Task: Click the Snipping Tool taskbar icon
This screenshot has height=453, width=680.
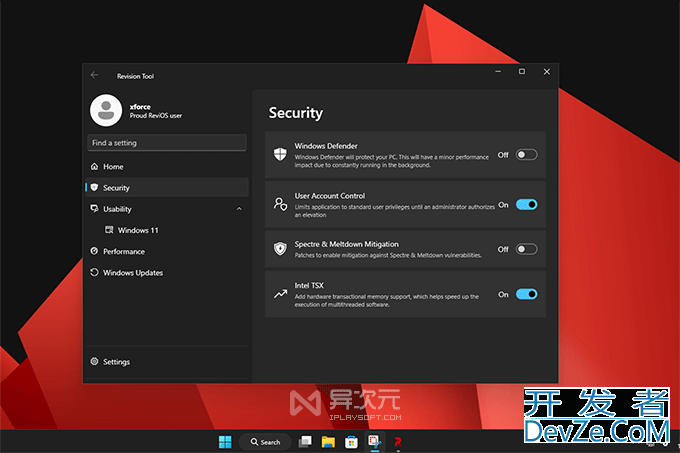Action: pyautogui.click(x=374, y=442)
